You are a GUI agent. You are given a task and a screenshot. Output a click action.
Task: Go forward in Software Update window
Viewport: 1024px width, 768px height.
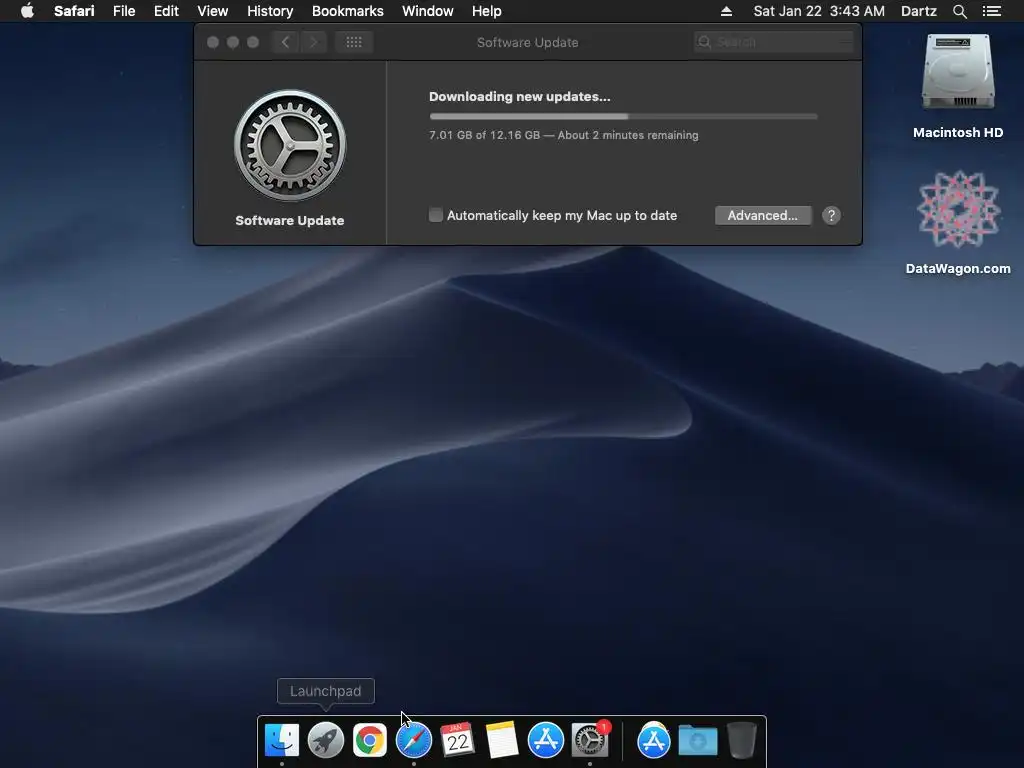(313, 42)
